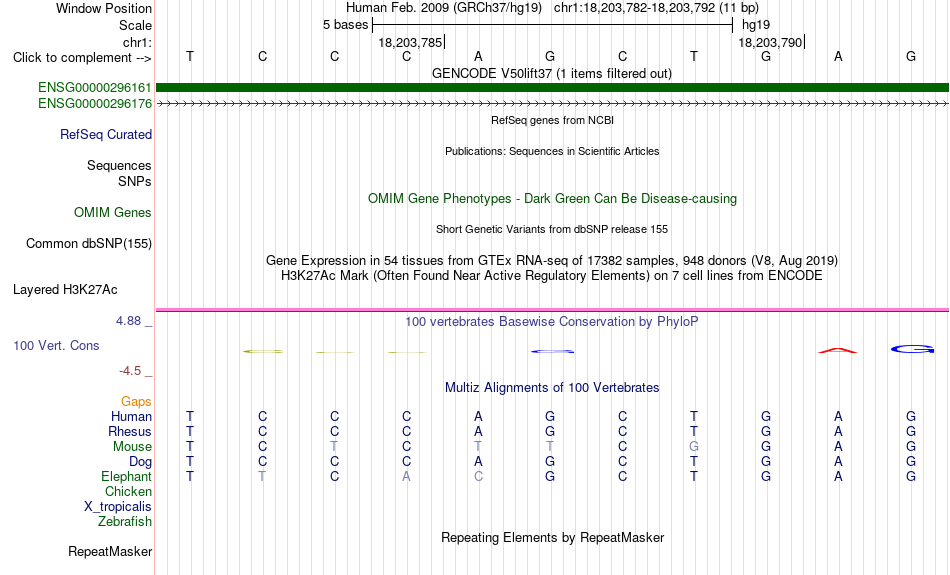
Task: Click the large blue G logo at PhyloP track end
Action: 912,349
